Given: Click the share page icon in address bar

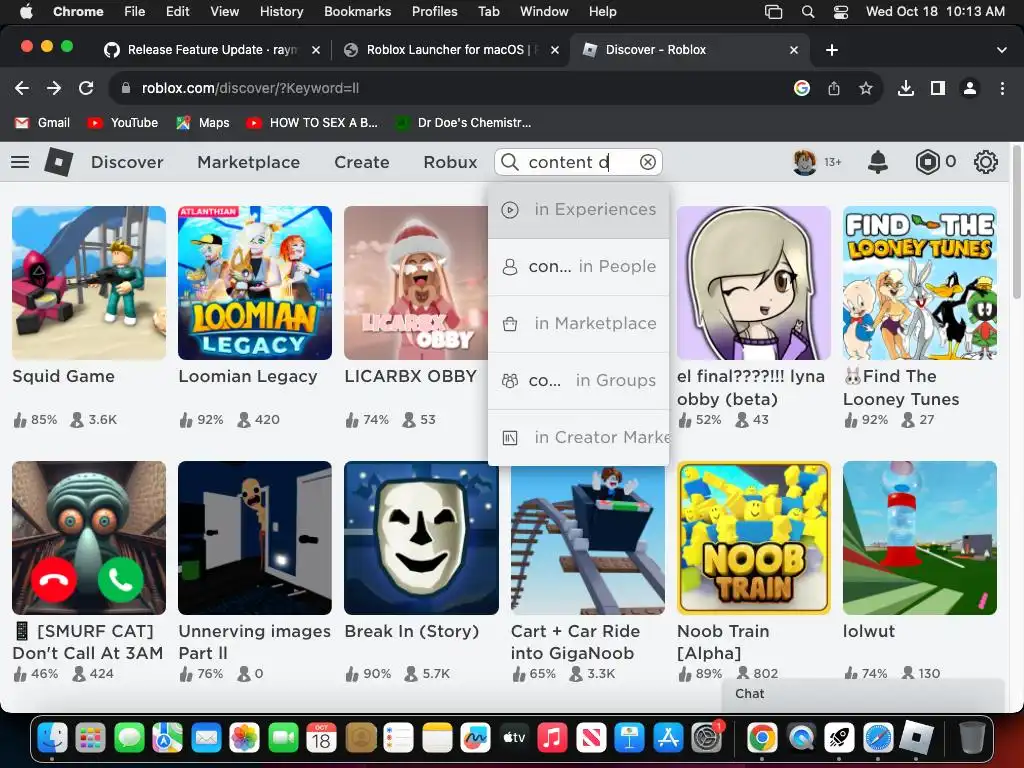Looking at the screenshot, I should [x=834, y=88].
